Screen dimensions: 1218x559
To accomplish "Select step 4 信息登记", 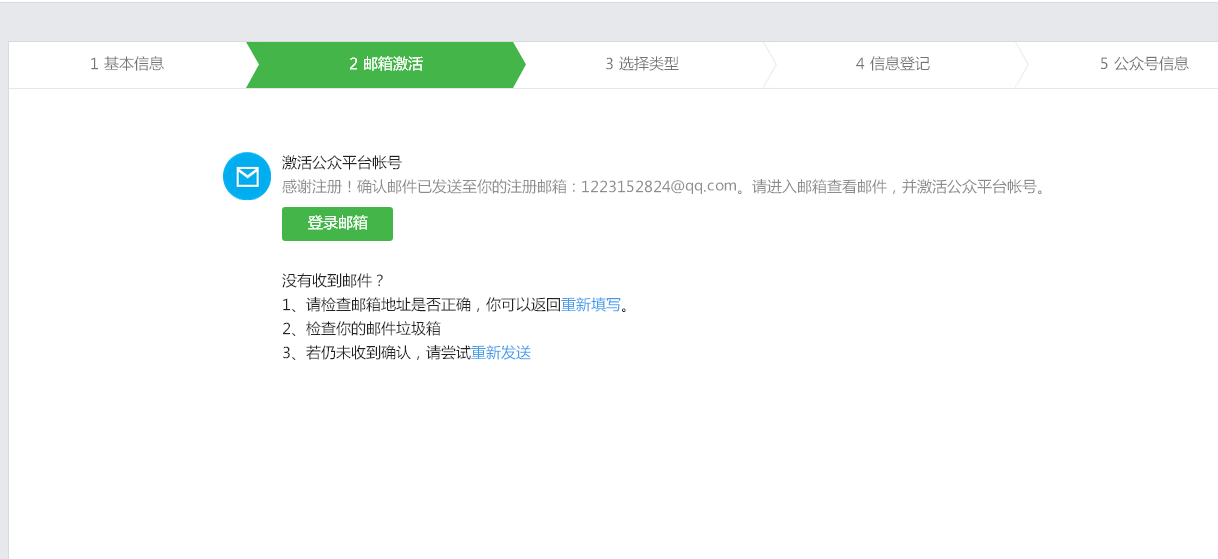I will tap(893, 64).
